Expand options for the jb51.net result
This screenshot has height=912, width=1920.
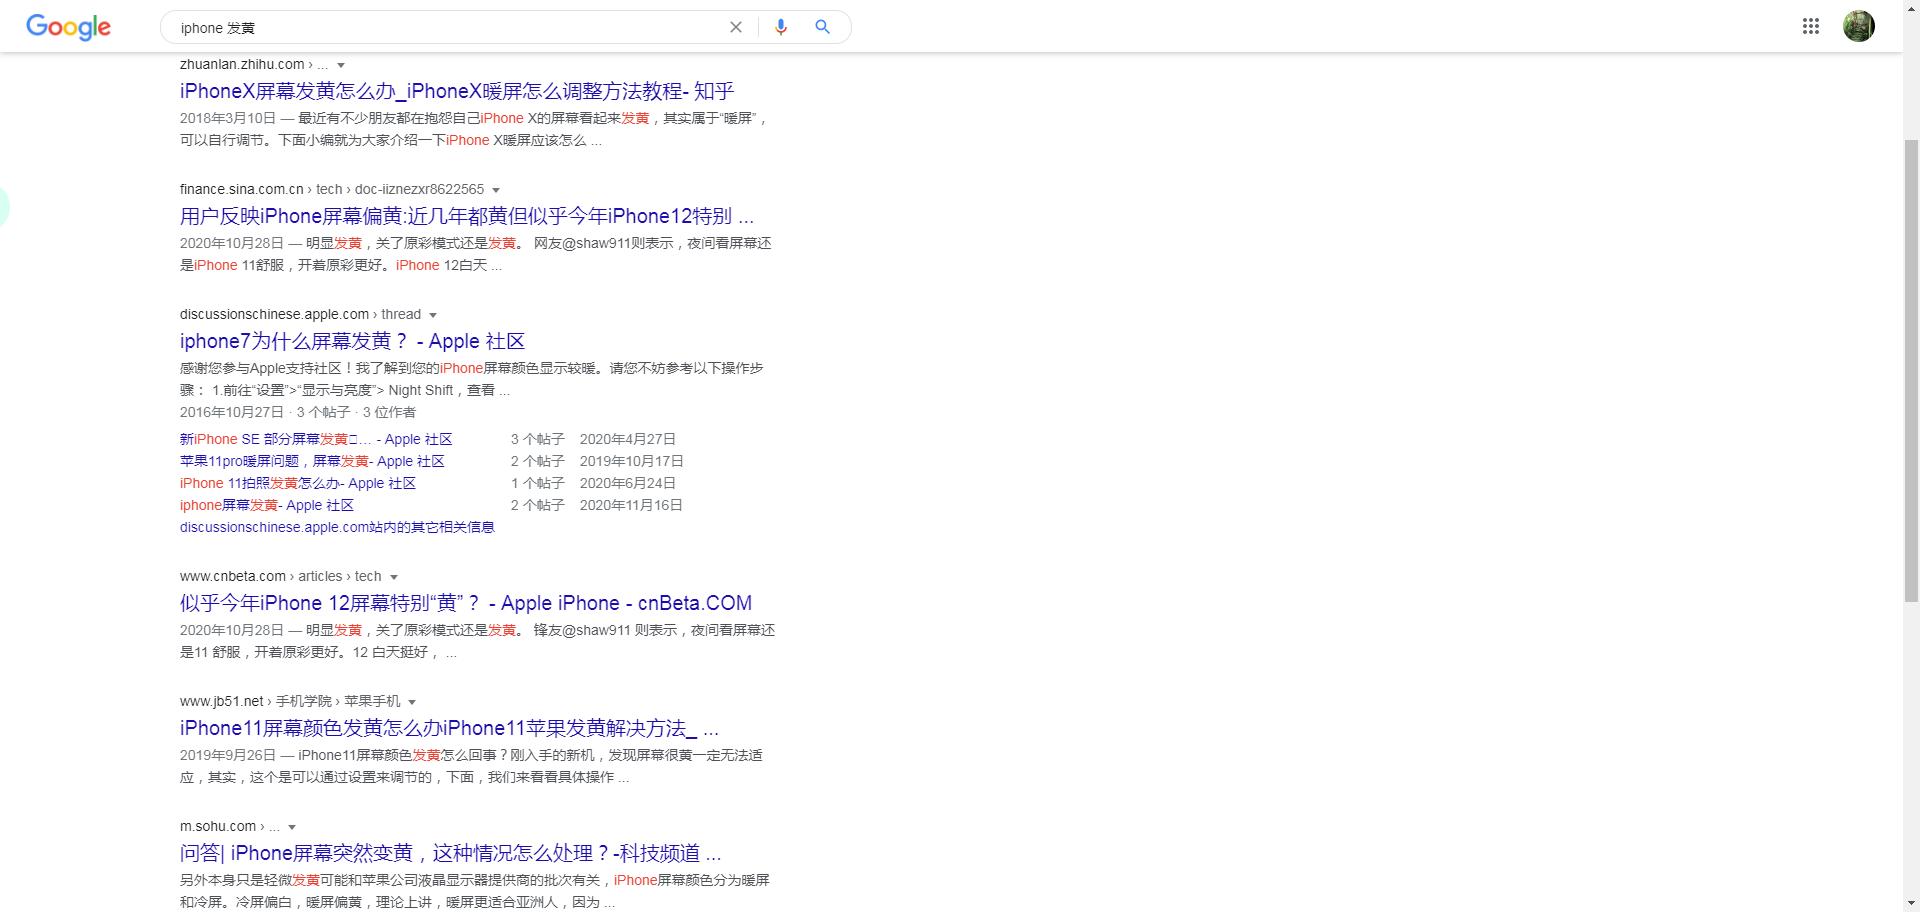(x=413, y=700)
